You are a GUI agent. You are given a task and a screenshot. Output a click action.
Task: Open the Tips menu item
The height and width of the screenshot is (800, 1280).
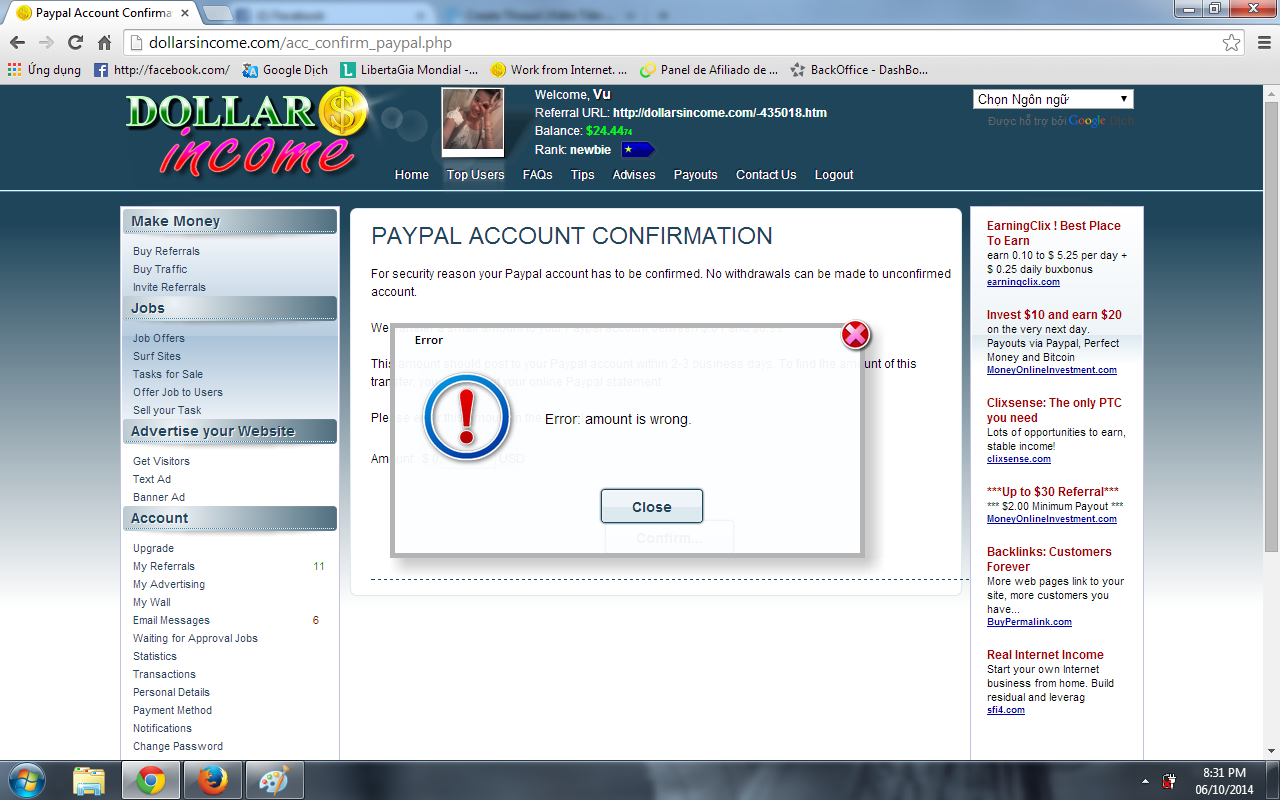583,175
